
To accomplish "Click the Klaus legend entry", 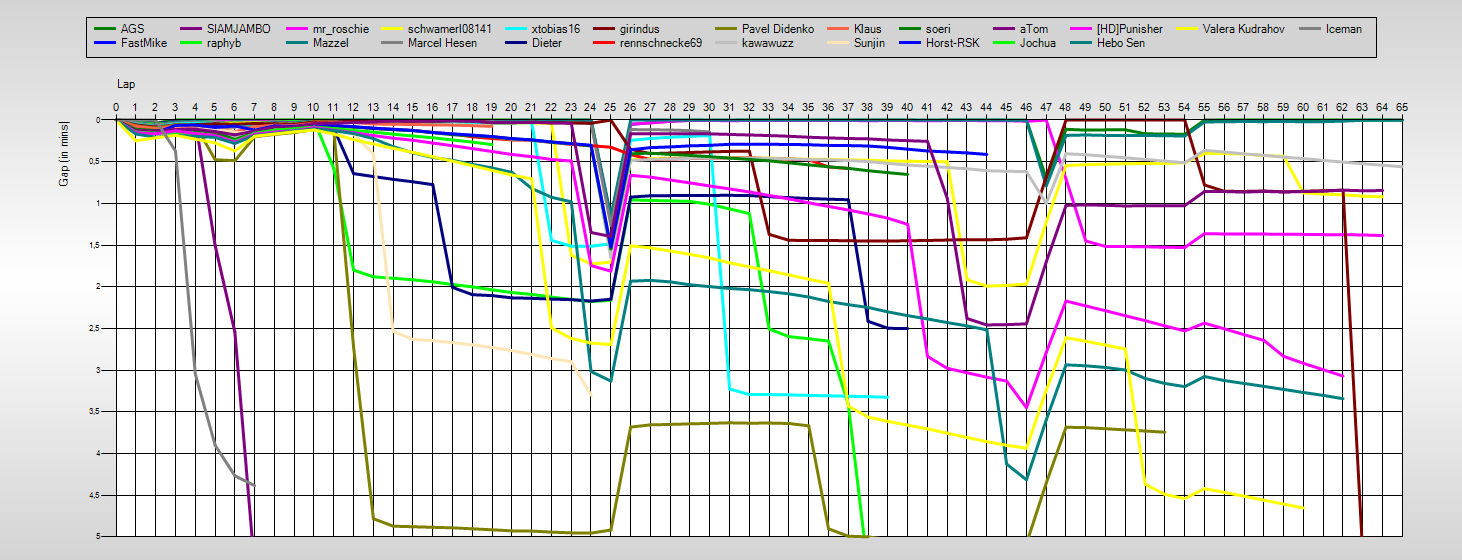I will 867,29.
